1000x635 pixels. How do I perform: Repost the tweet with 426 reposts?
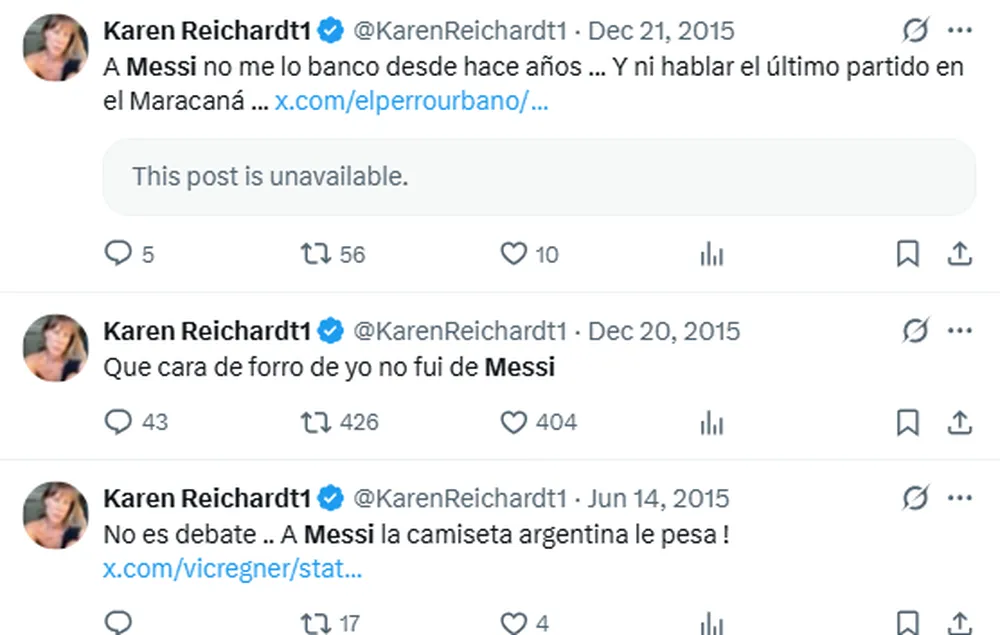click(x=316, y=422)
